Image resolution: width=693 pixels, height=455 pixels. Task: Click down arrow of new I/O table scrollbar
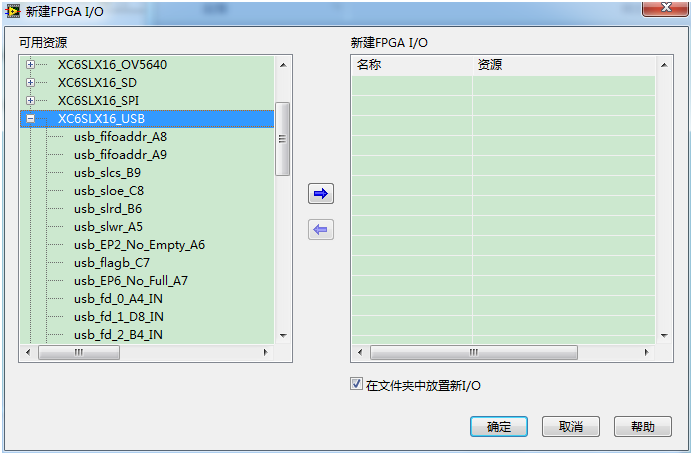click(664, 336)
